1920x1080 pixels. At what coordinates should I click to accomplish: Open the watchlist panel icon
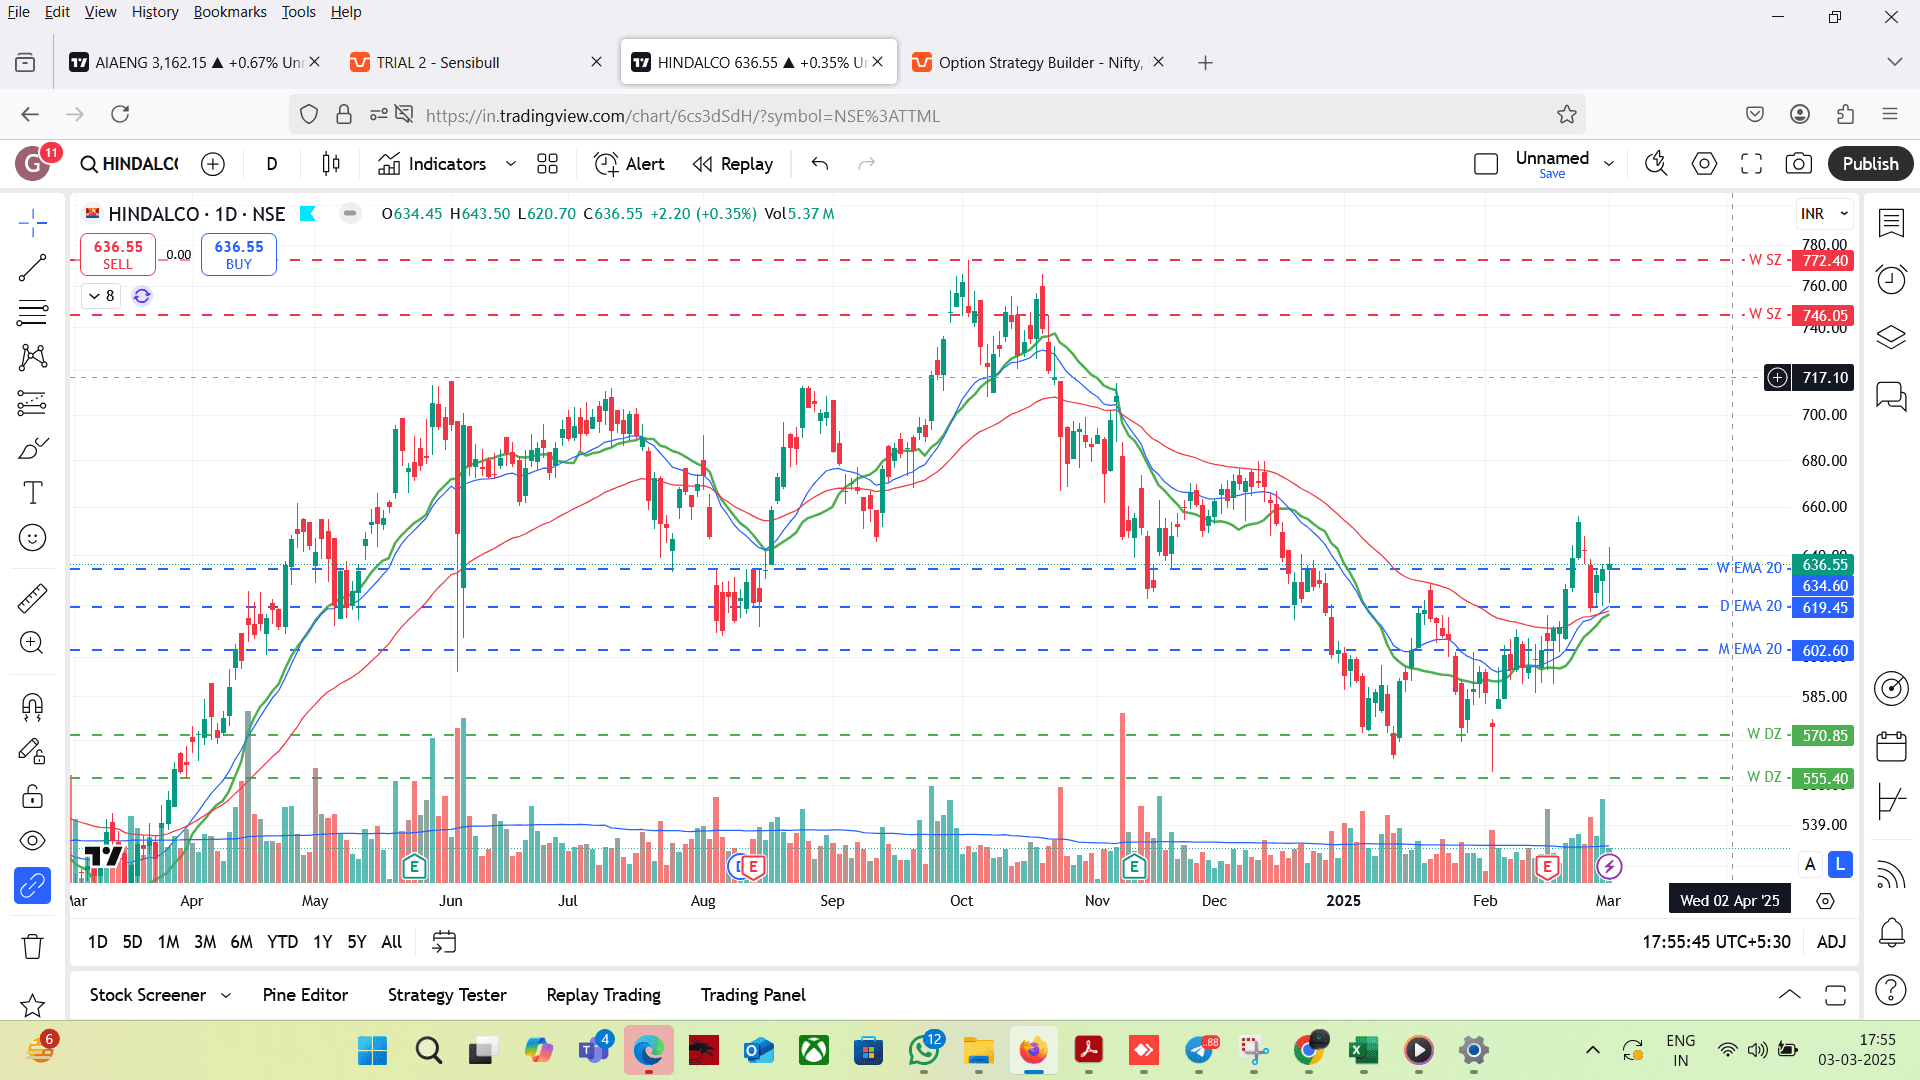click(1890, 223)
